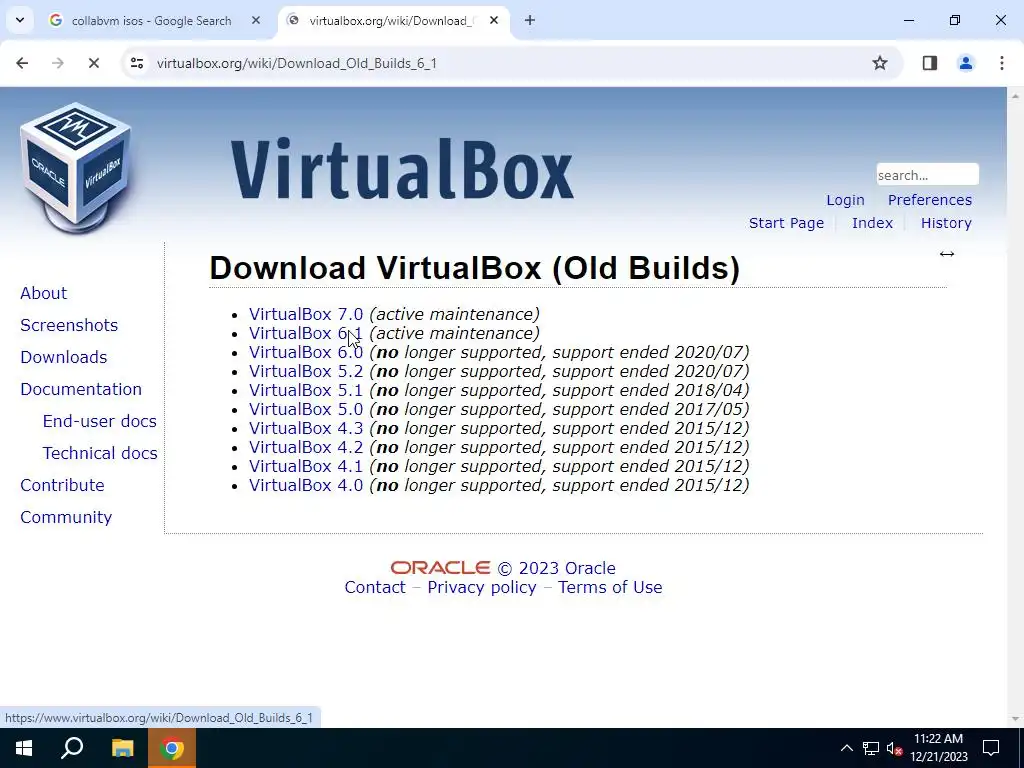1024x768 pixels.
Task: Open the VirtualBox 5.0 link
Action: tap(306, 409)
